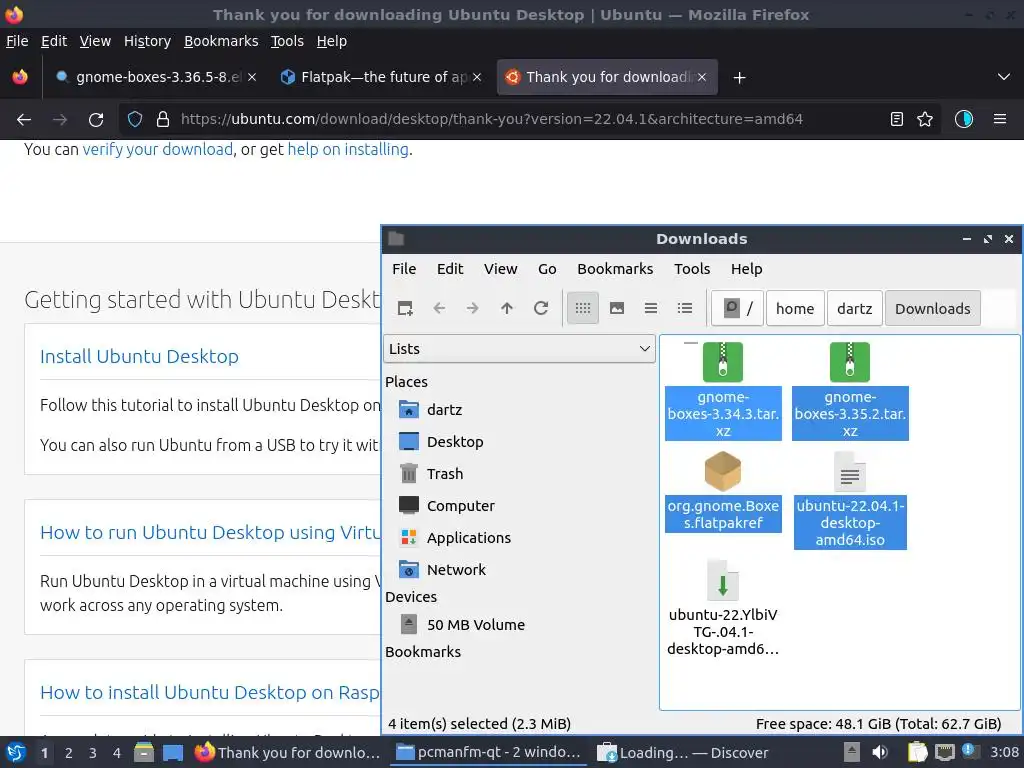Refresh the Downloads folder view
Image resolution: width=1024 pixels, height=768 pixels.
pyautogui.click(x=541, y=308)
